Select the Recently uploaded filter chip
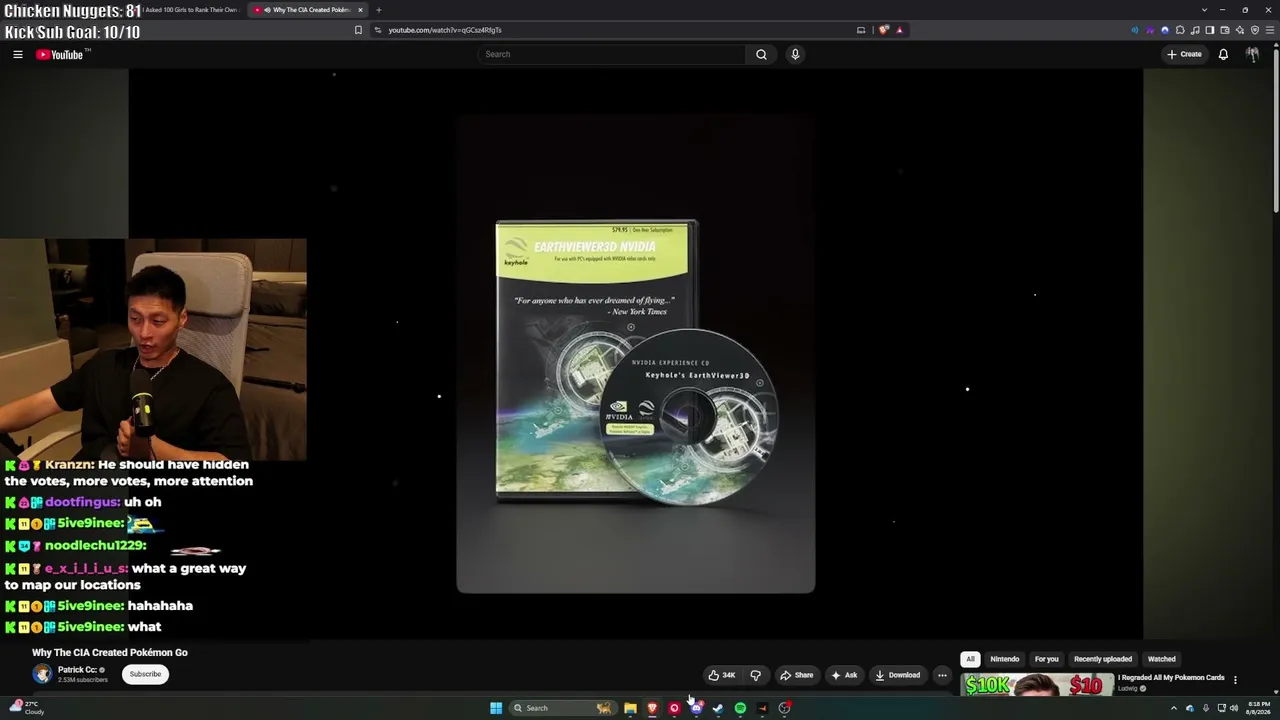 tap(1103, 659)
